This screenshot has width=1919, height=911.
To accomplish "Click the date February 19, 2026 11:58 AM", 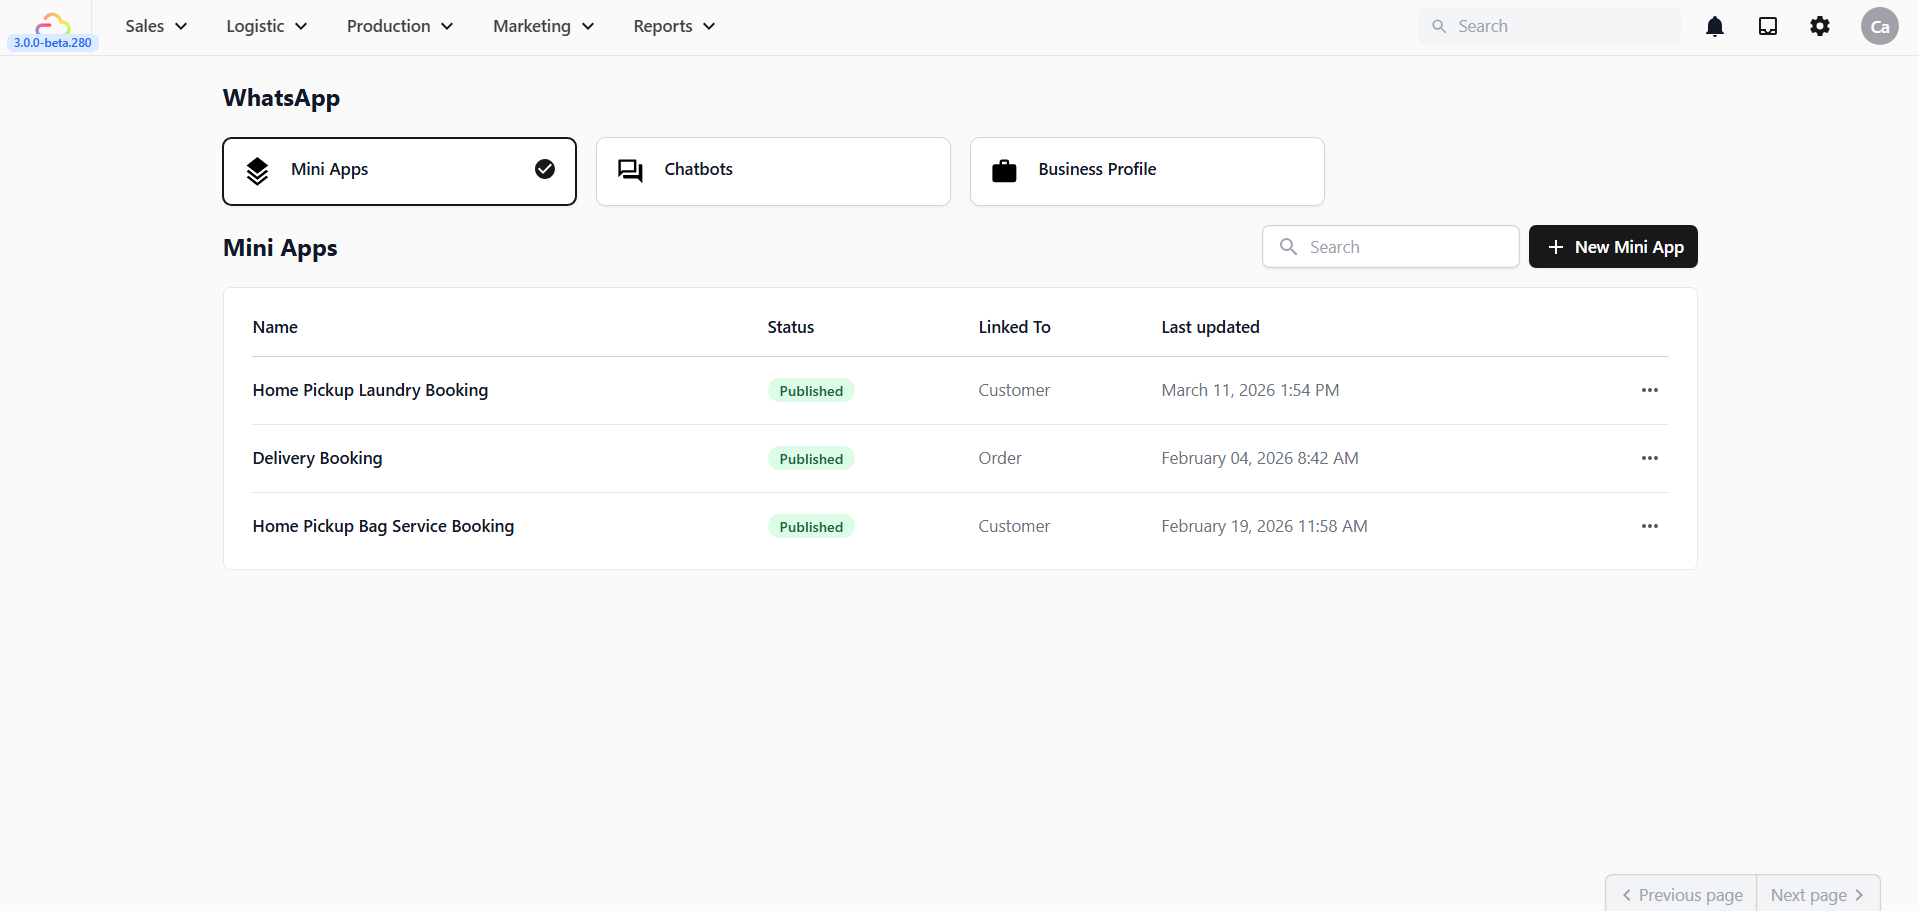I will point(1264,526).
